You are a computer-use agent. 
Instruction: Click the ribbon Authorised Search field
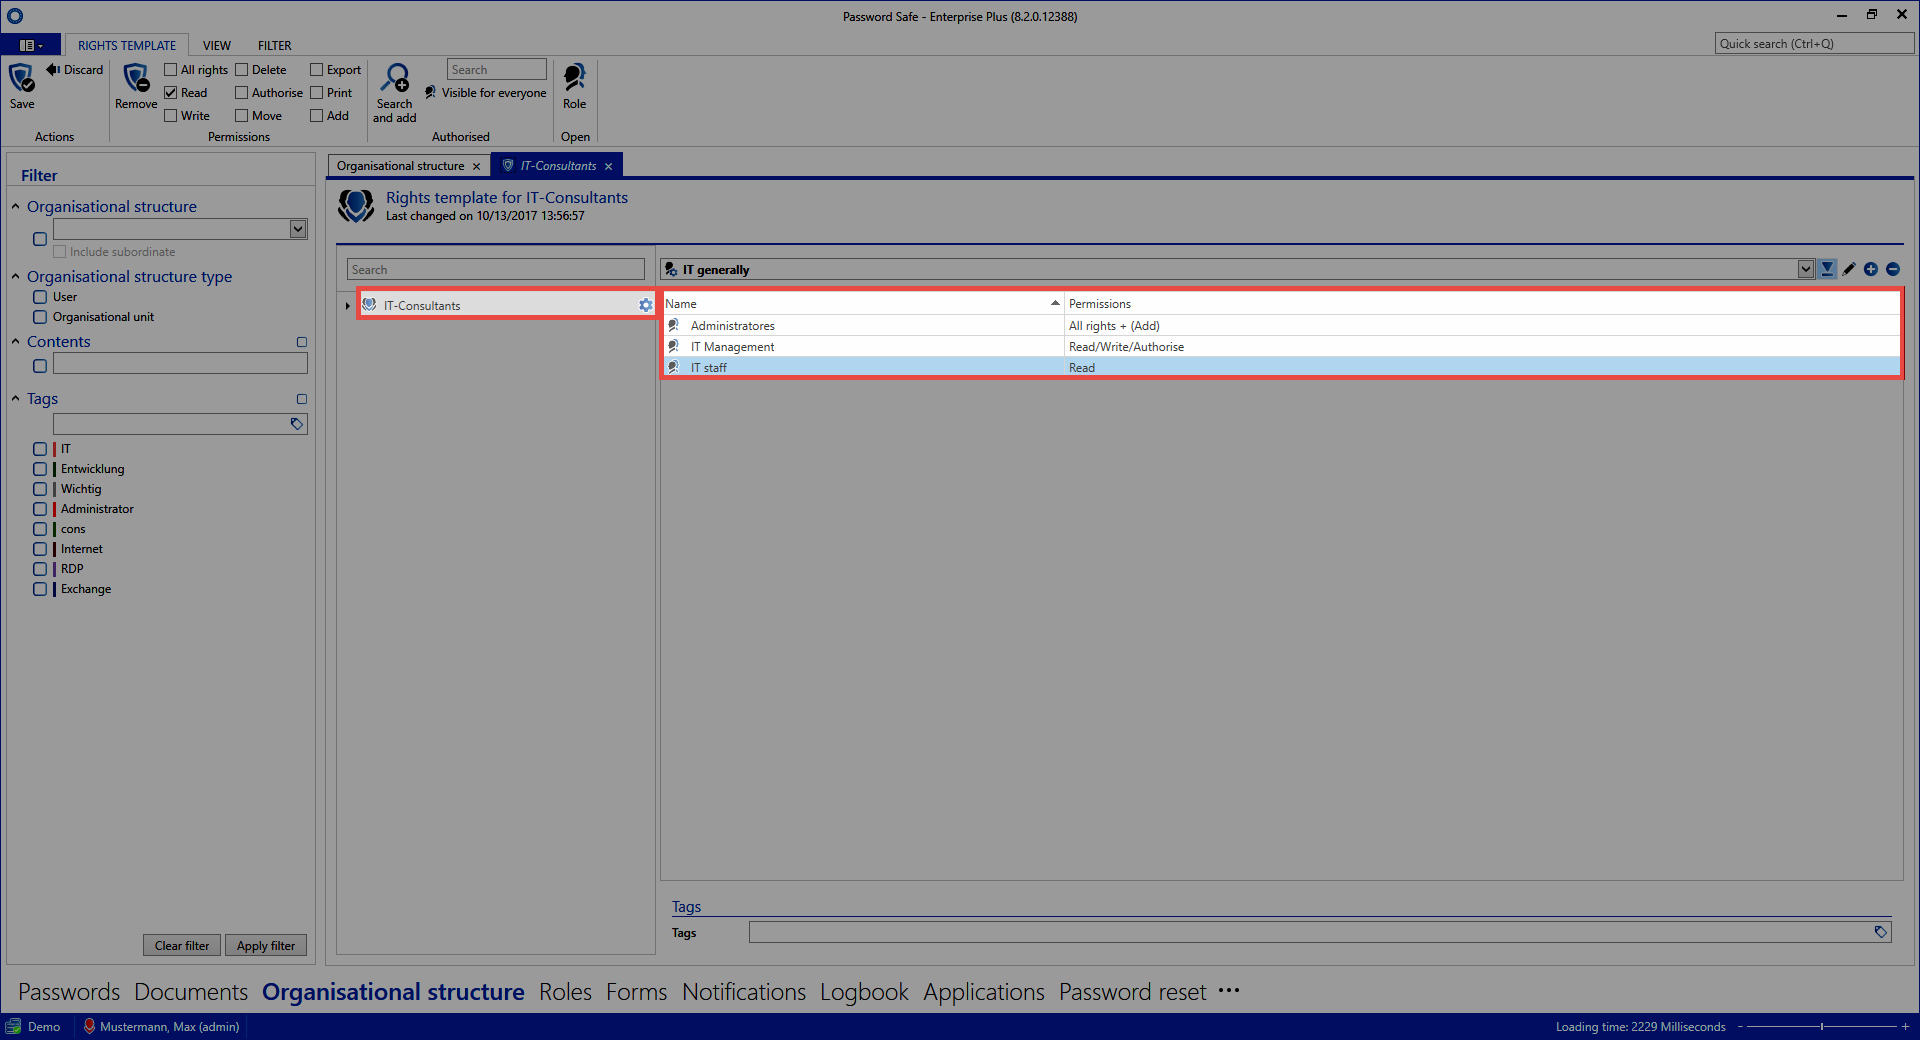tap(497, 70)
